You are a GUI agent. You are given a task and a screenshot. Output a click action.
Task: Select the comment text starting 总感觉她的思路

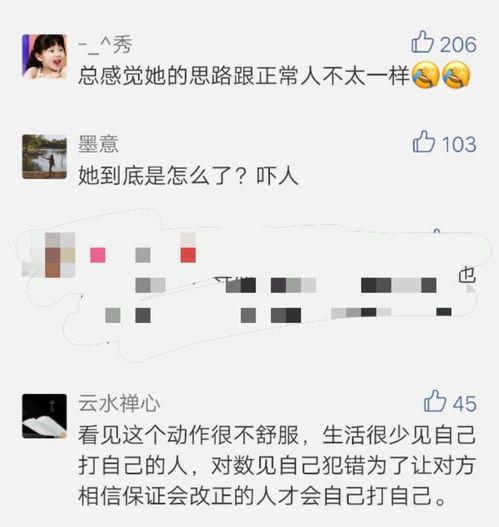[274, 75]
